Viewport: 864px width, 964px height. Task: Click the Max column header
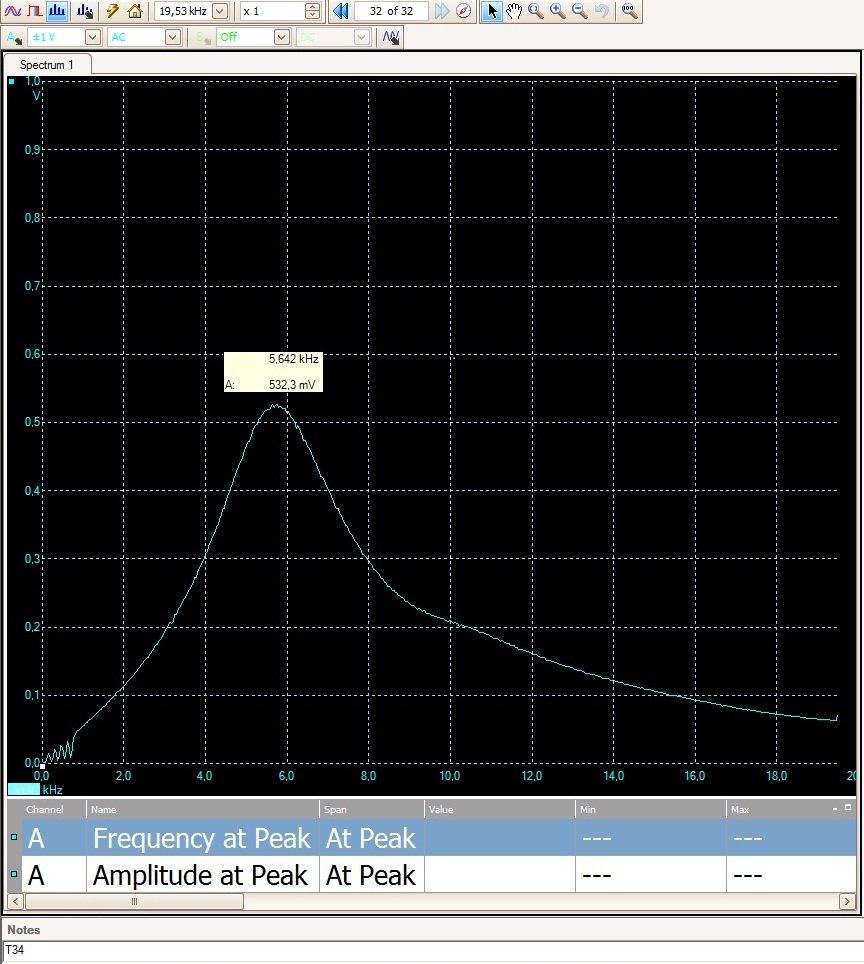(778, 810)
